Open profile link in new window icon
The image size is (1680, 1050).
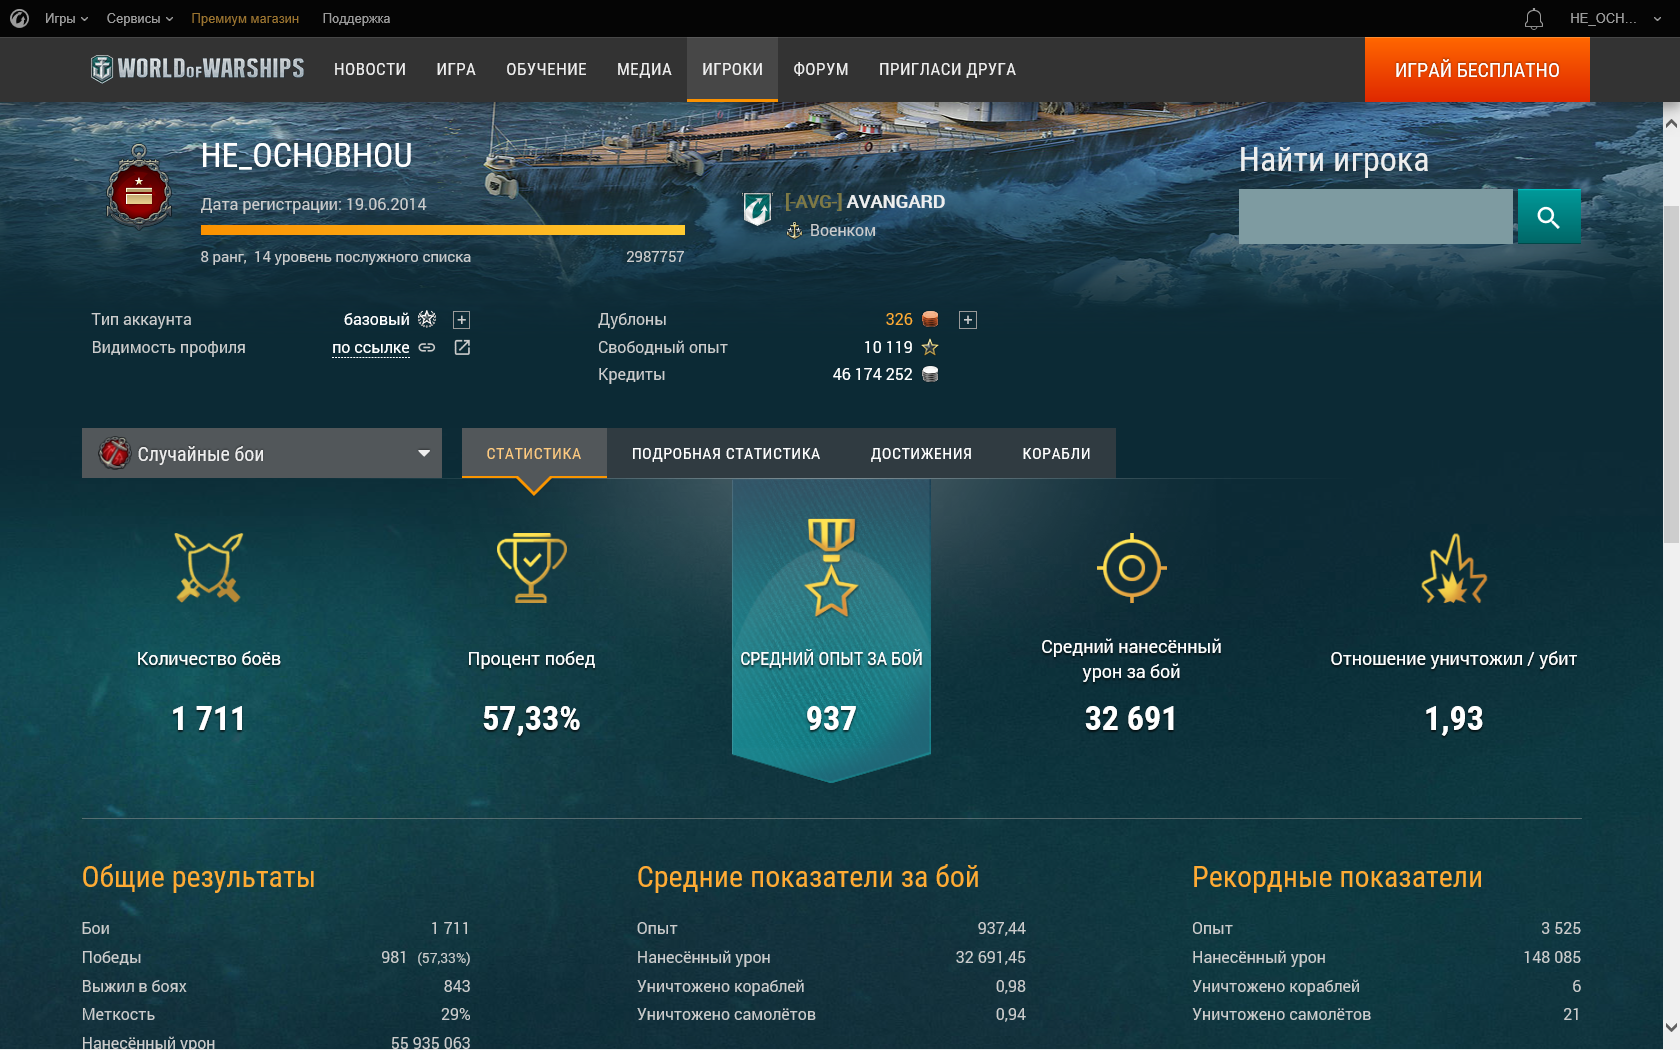pyautogui.click(x=462, y=347)
